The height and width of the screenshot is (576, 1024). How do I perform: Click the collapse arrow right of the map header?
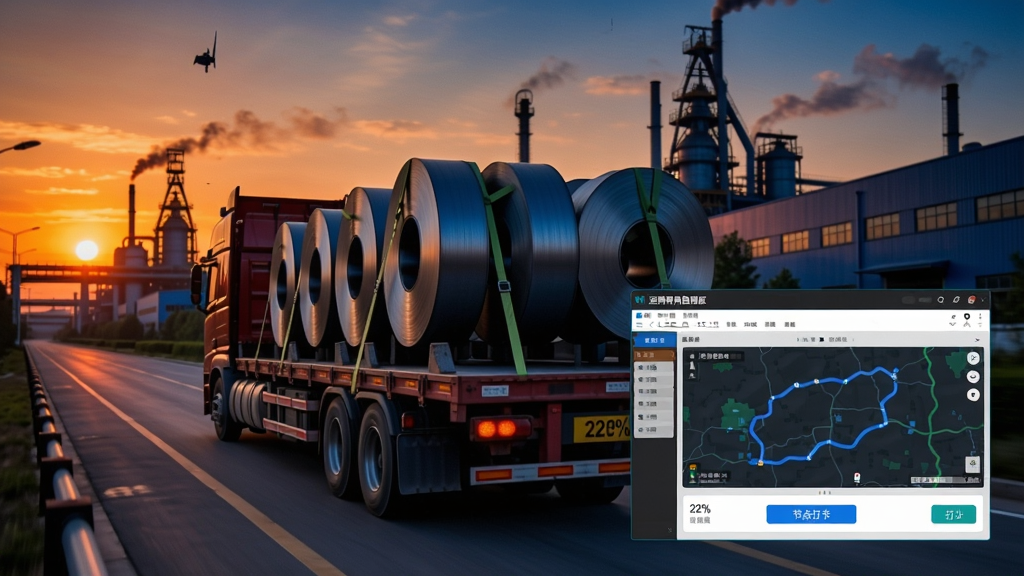tap(977, 340)
